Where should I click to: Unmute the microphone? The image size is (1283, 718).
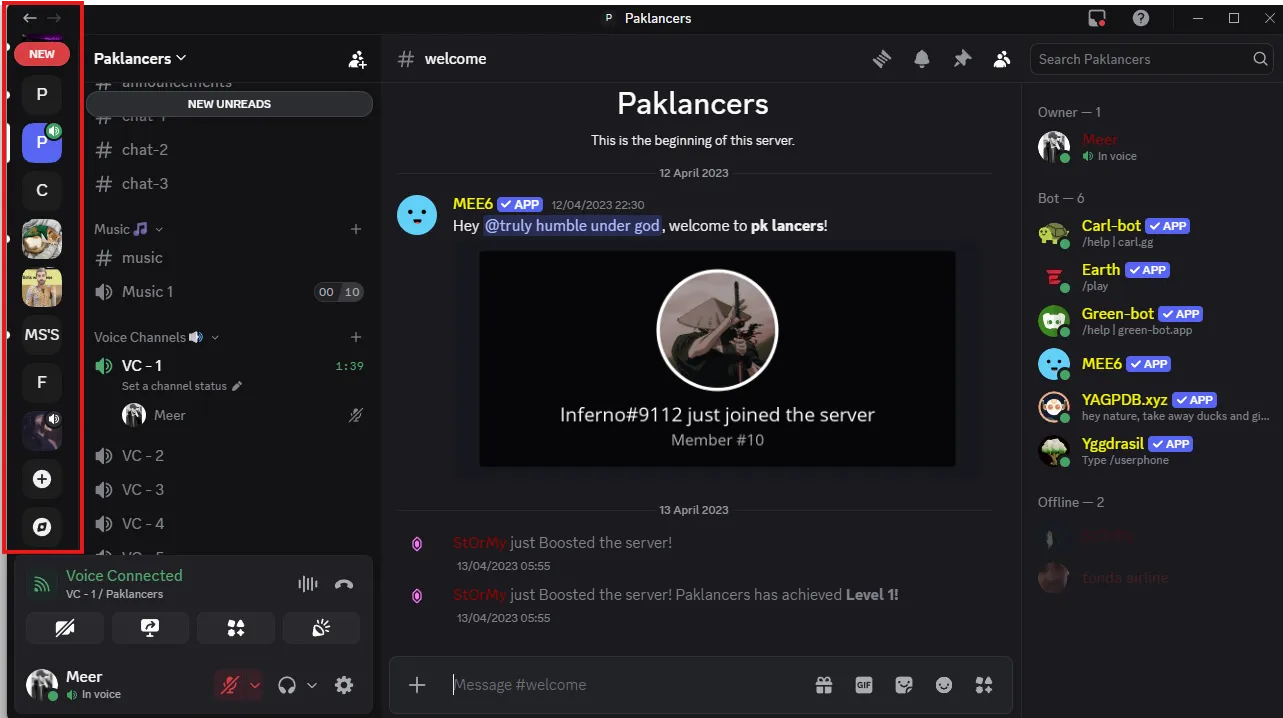230,685
